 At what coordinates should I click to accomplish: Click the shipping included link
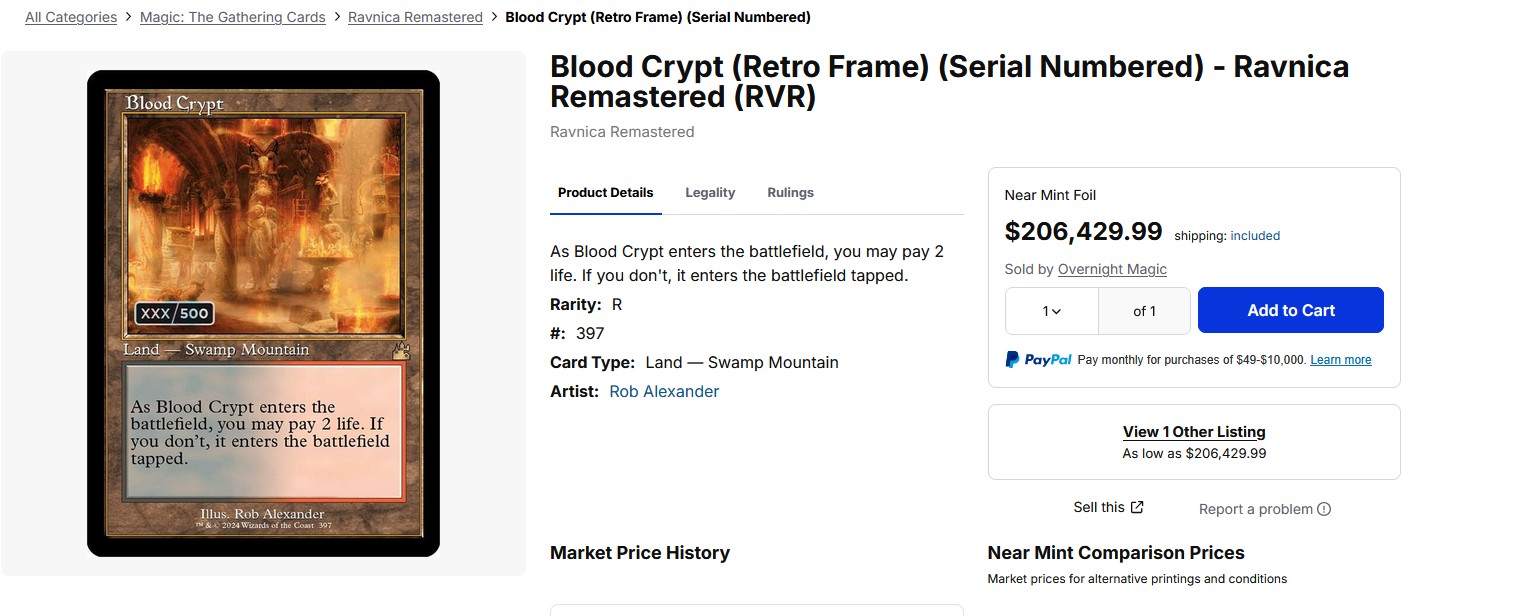tap(1255, 236)
